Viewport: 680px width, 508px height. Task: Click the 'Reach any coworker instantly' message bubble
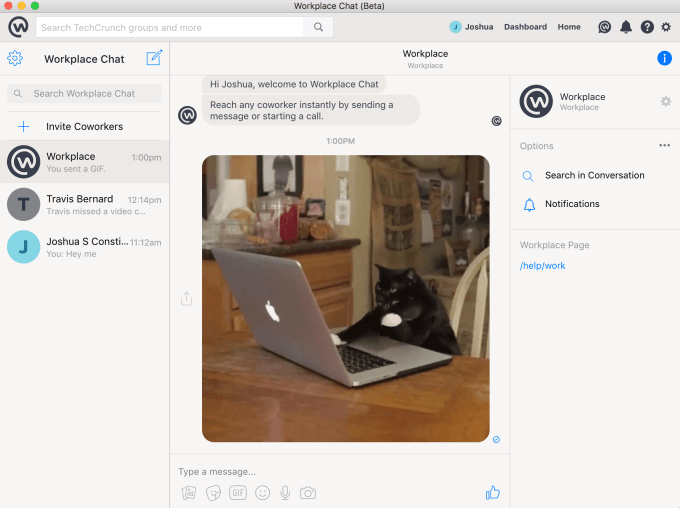311,110
